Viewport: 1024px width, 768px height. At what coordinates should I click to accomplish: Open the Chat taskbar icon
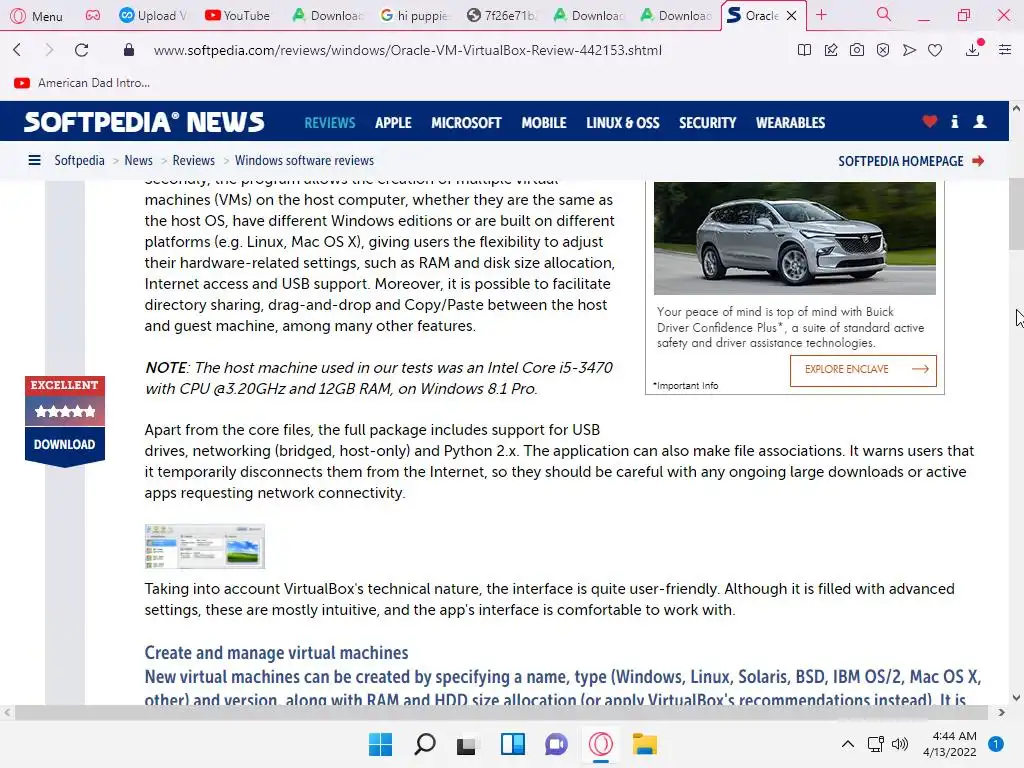pyautogui.click(x=556, y=744)
